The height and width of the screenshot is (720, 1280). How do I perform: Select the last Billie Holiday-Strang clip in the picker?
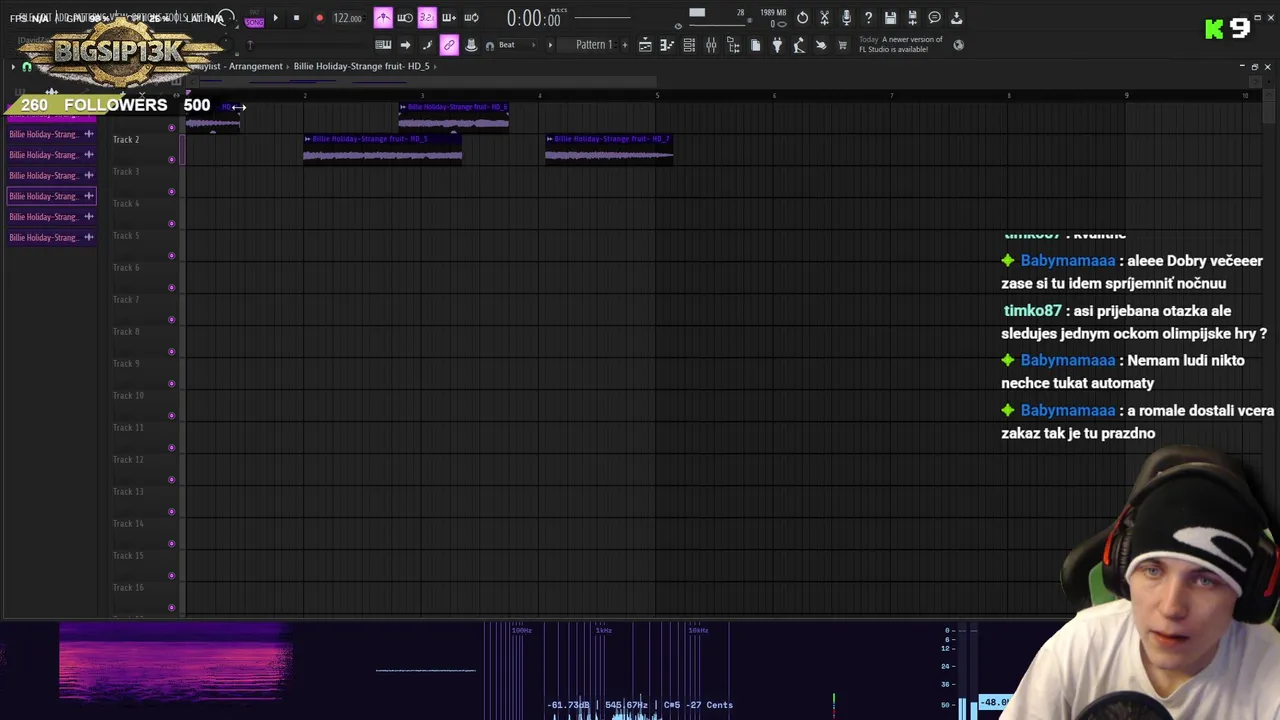click(51, 238)
